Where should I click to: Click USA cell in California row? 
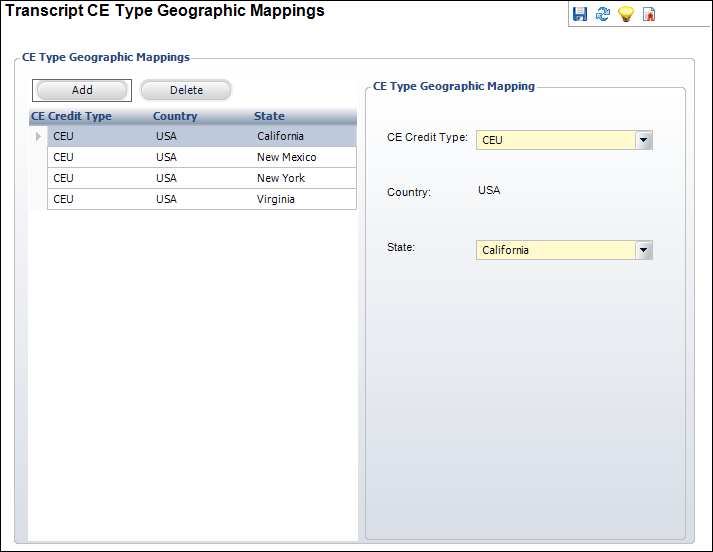click(x=166, y=136)
